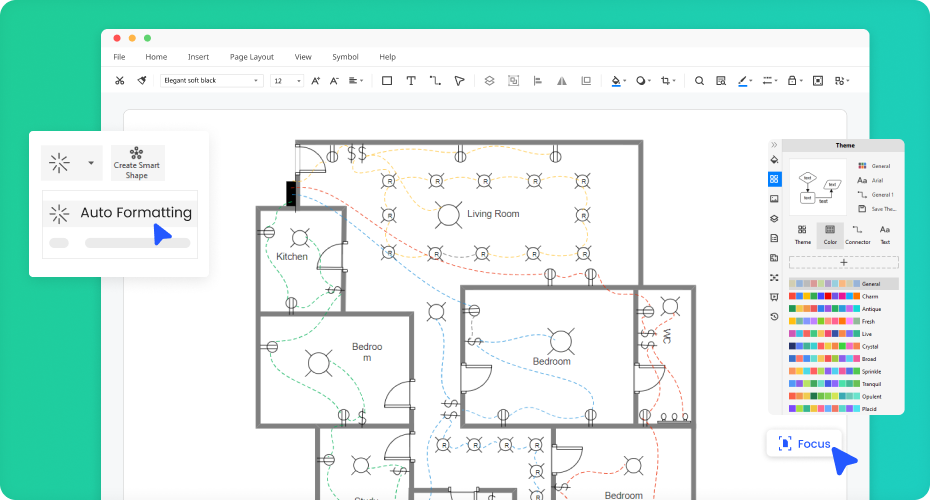Open the Image sidebar panel

coord(774,199)
